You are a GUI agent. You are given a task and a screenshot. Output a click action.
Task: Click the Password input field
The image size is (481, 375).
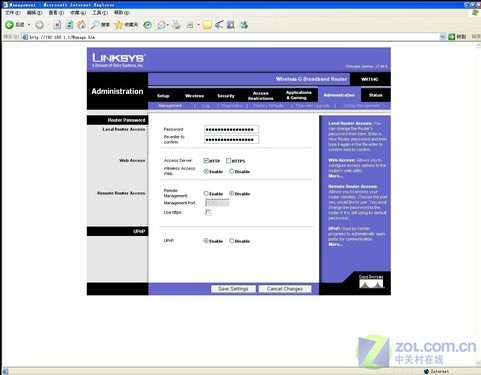(x=231, y=129)
